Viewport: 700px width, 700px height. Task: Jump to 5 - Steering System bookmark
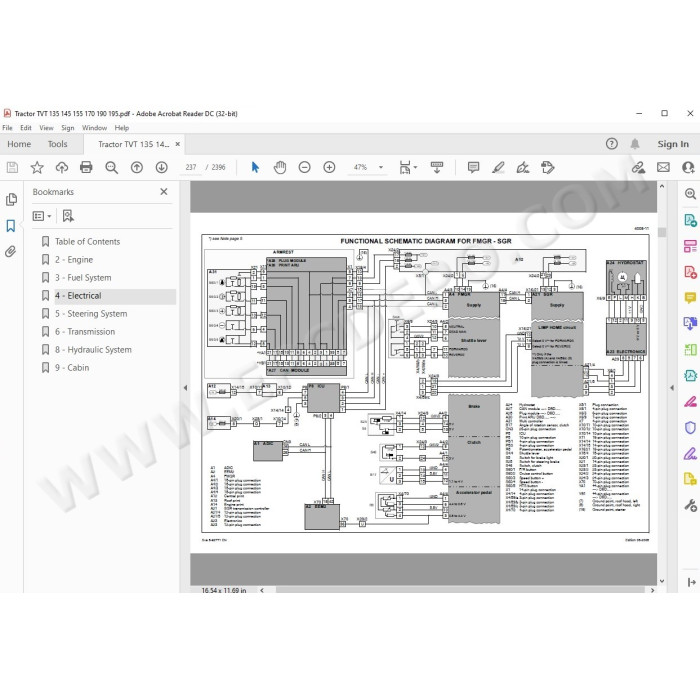tap(91, 314)
